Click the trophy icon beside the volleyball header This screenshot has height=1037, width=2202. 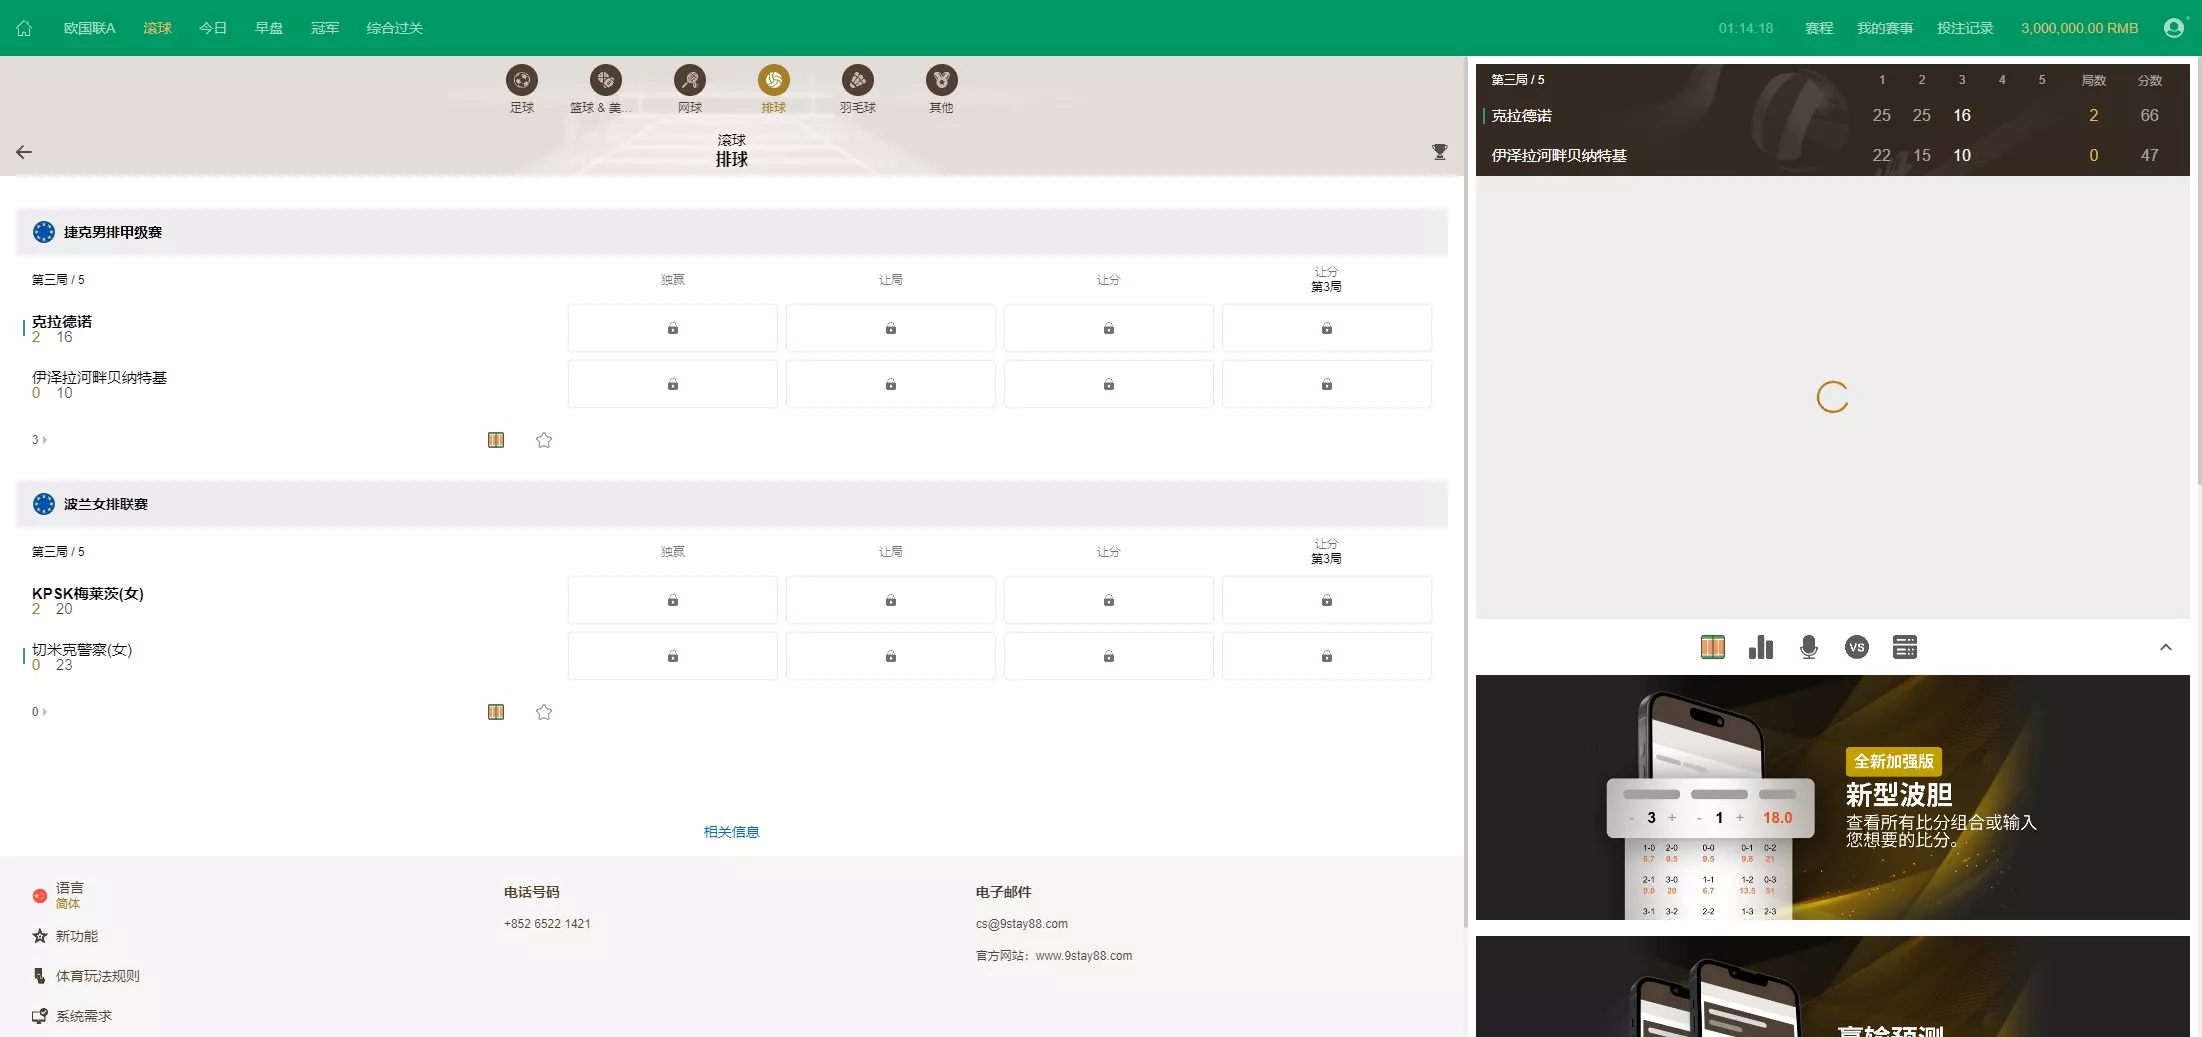pos(1439,152)
